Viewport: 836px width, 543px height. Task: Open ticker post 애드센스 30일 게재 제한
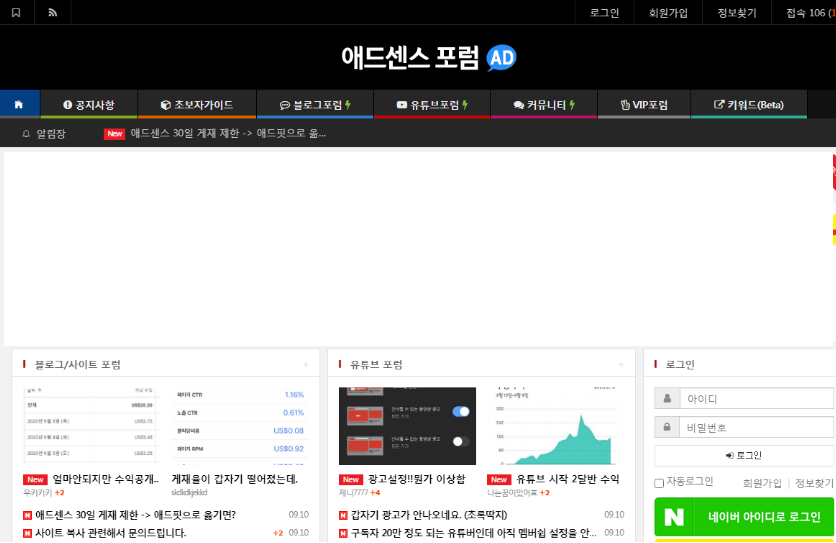pos(228,133)
